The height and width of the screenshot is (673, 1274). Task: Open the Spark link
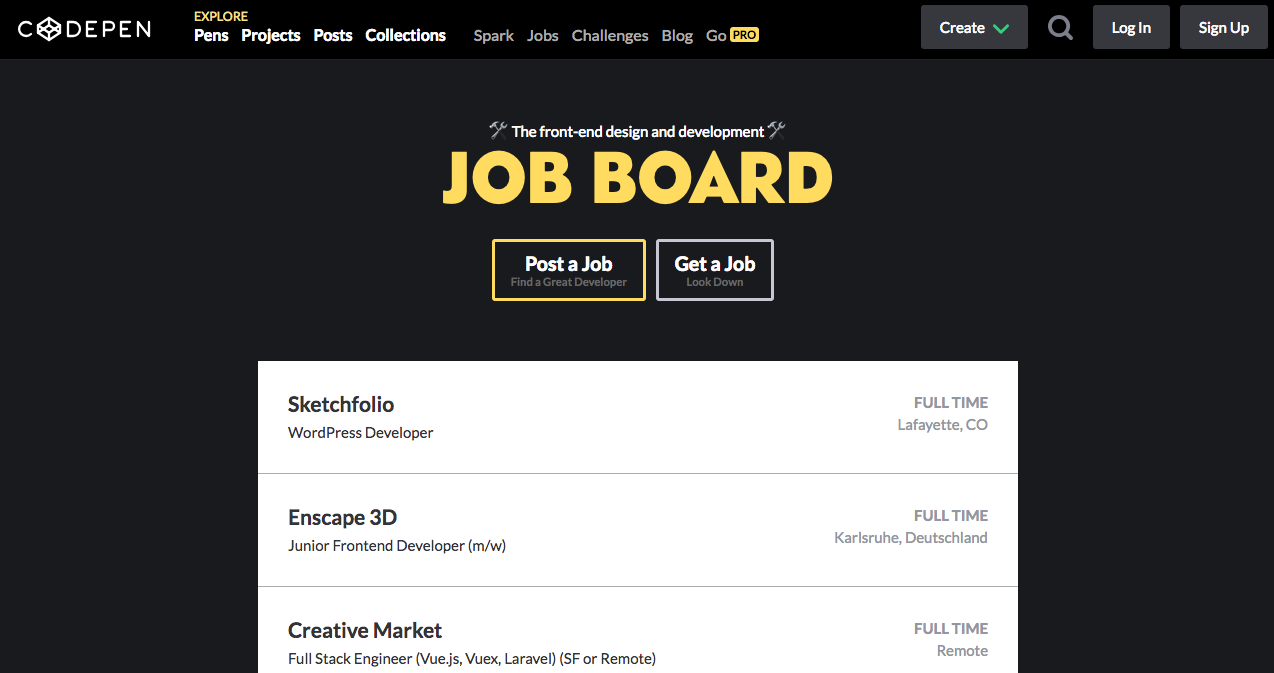pyautogui.click(x=493, y=35)
